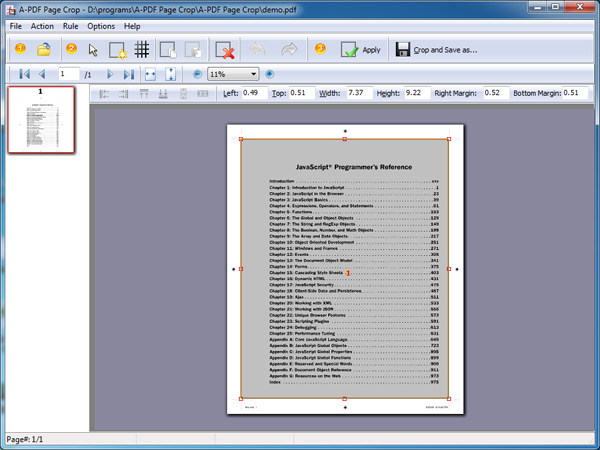Click the align bottom edges icon
The height and width of the screenshot is (450, 600).
point(163,94)
